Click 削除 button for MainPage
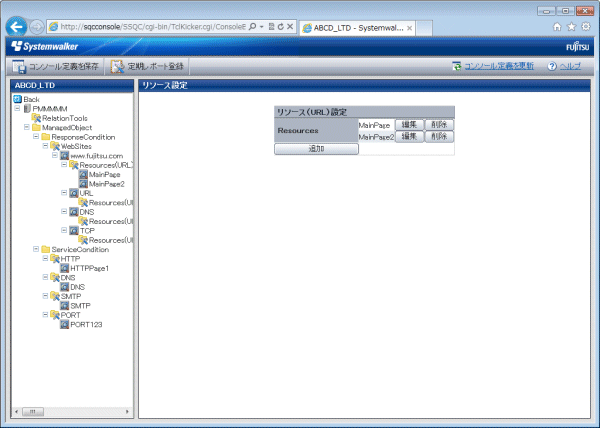This screenshot has height=428, width=600. 439,125
